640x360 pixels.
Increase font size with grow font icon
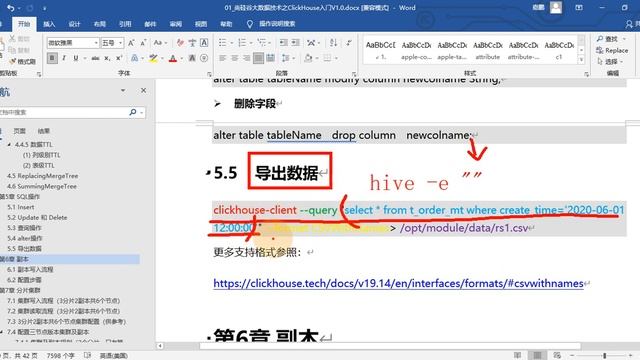[x=131, y=43]
